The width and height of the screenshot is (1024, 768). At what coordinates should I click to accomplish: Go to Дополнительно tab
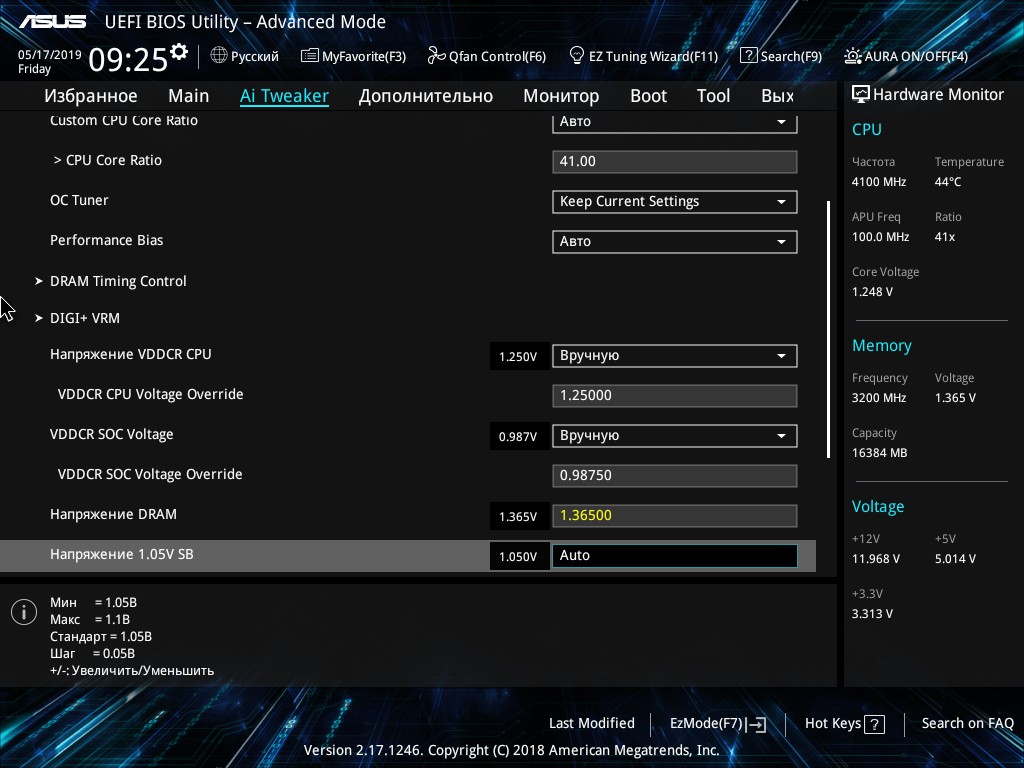point(426,96)
